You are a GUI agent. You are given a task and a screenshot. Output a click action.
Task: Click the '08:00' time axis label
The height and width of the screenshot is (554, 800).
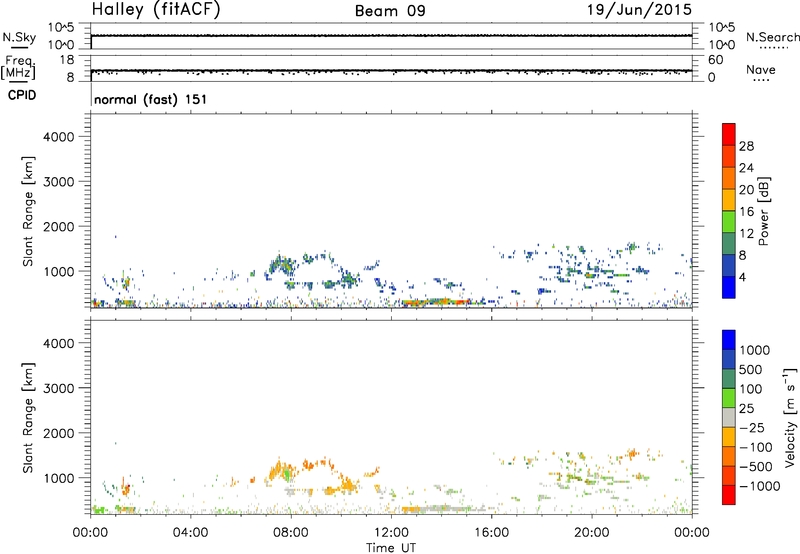pos(291,533)
